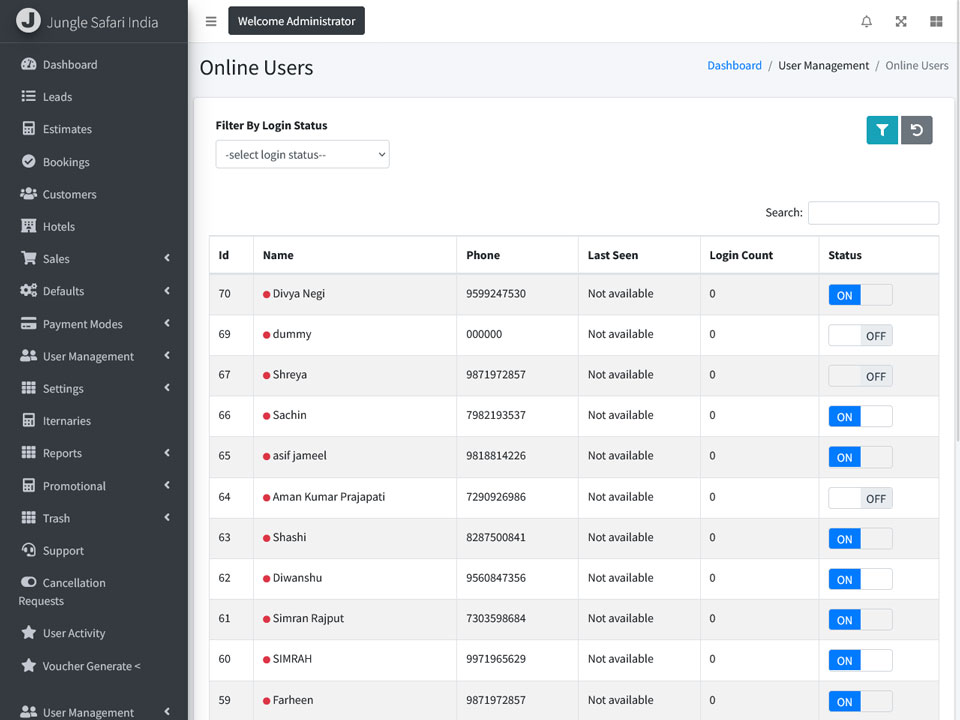Focus the Search input field
The width and height of the screenshot is (960, 720).
tap(873, 212)
